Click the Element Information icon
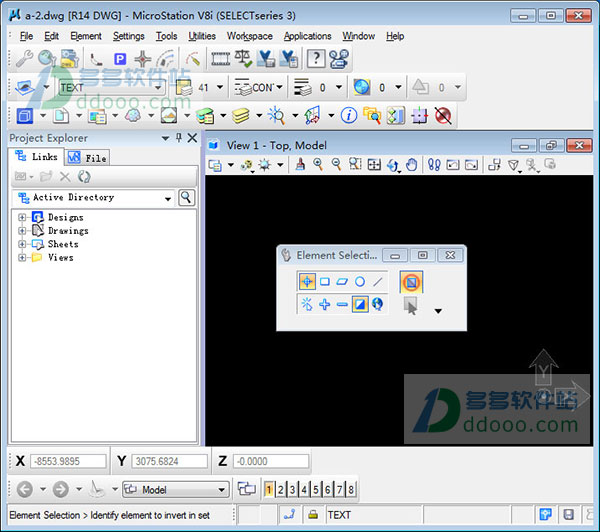Viewport: 600px width, 532px height. click(x=349, y=115)
